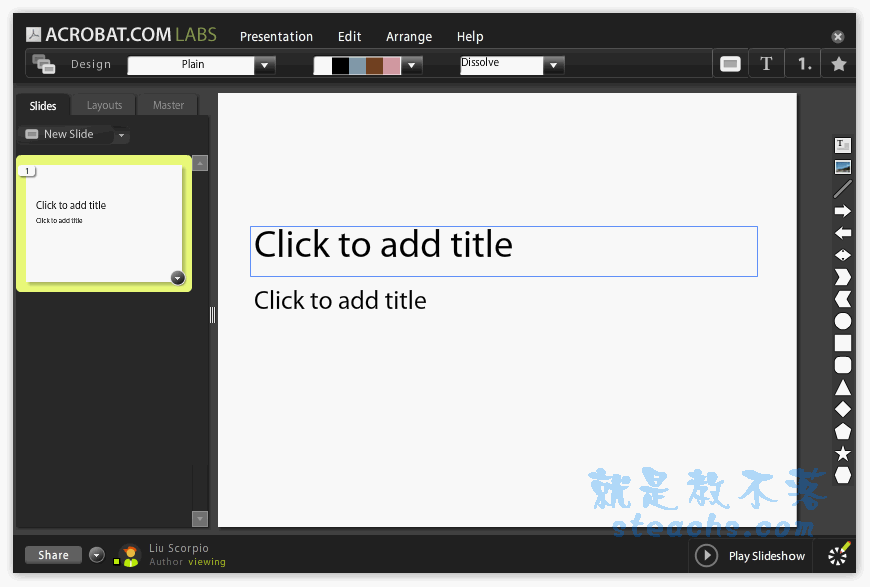
Task: Click the Liu Scorpio user avatar
Action: click(130, 555)
